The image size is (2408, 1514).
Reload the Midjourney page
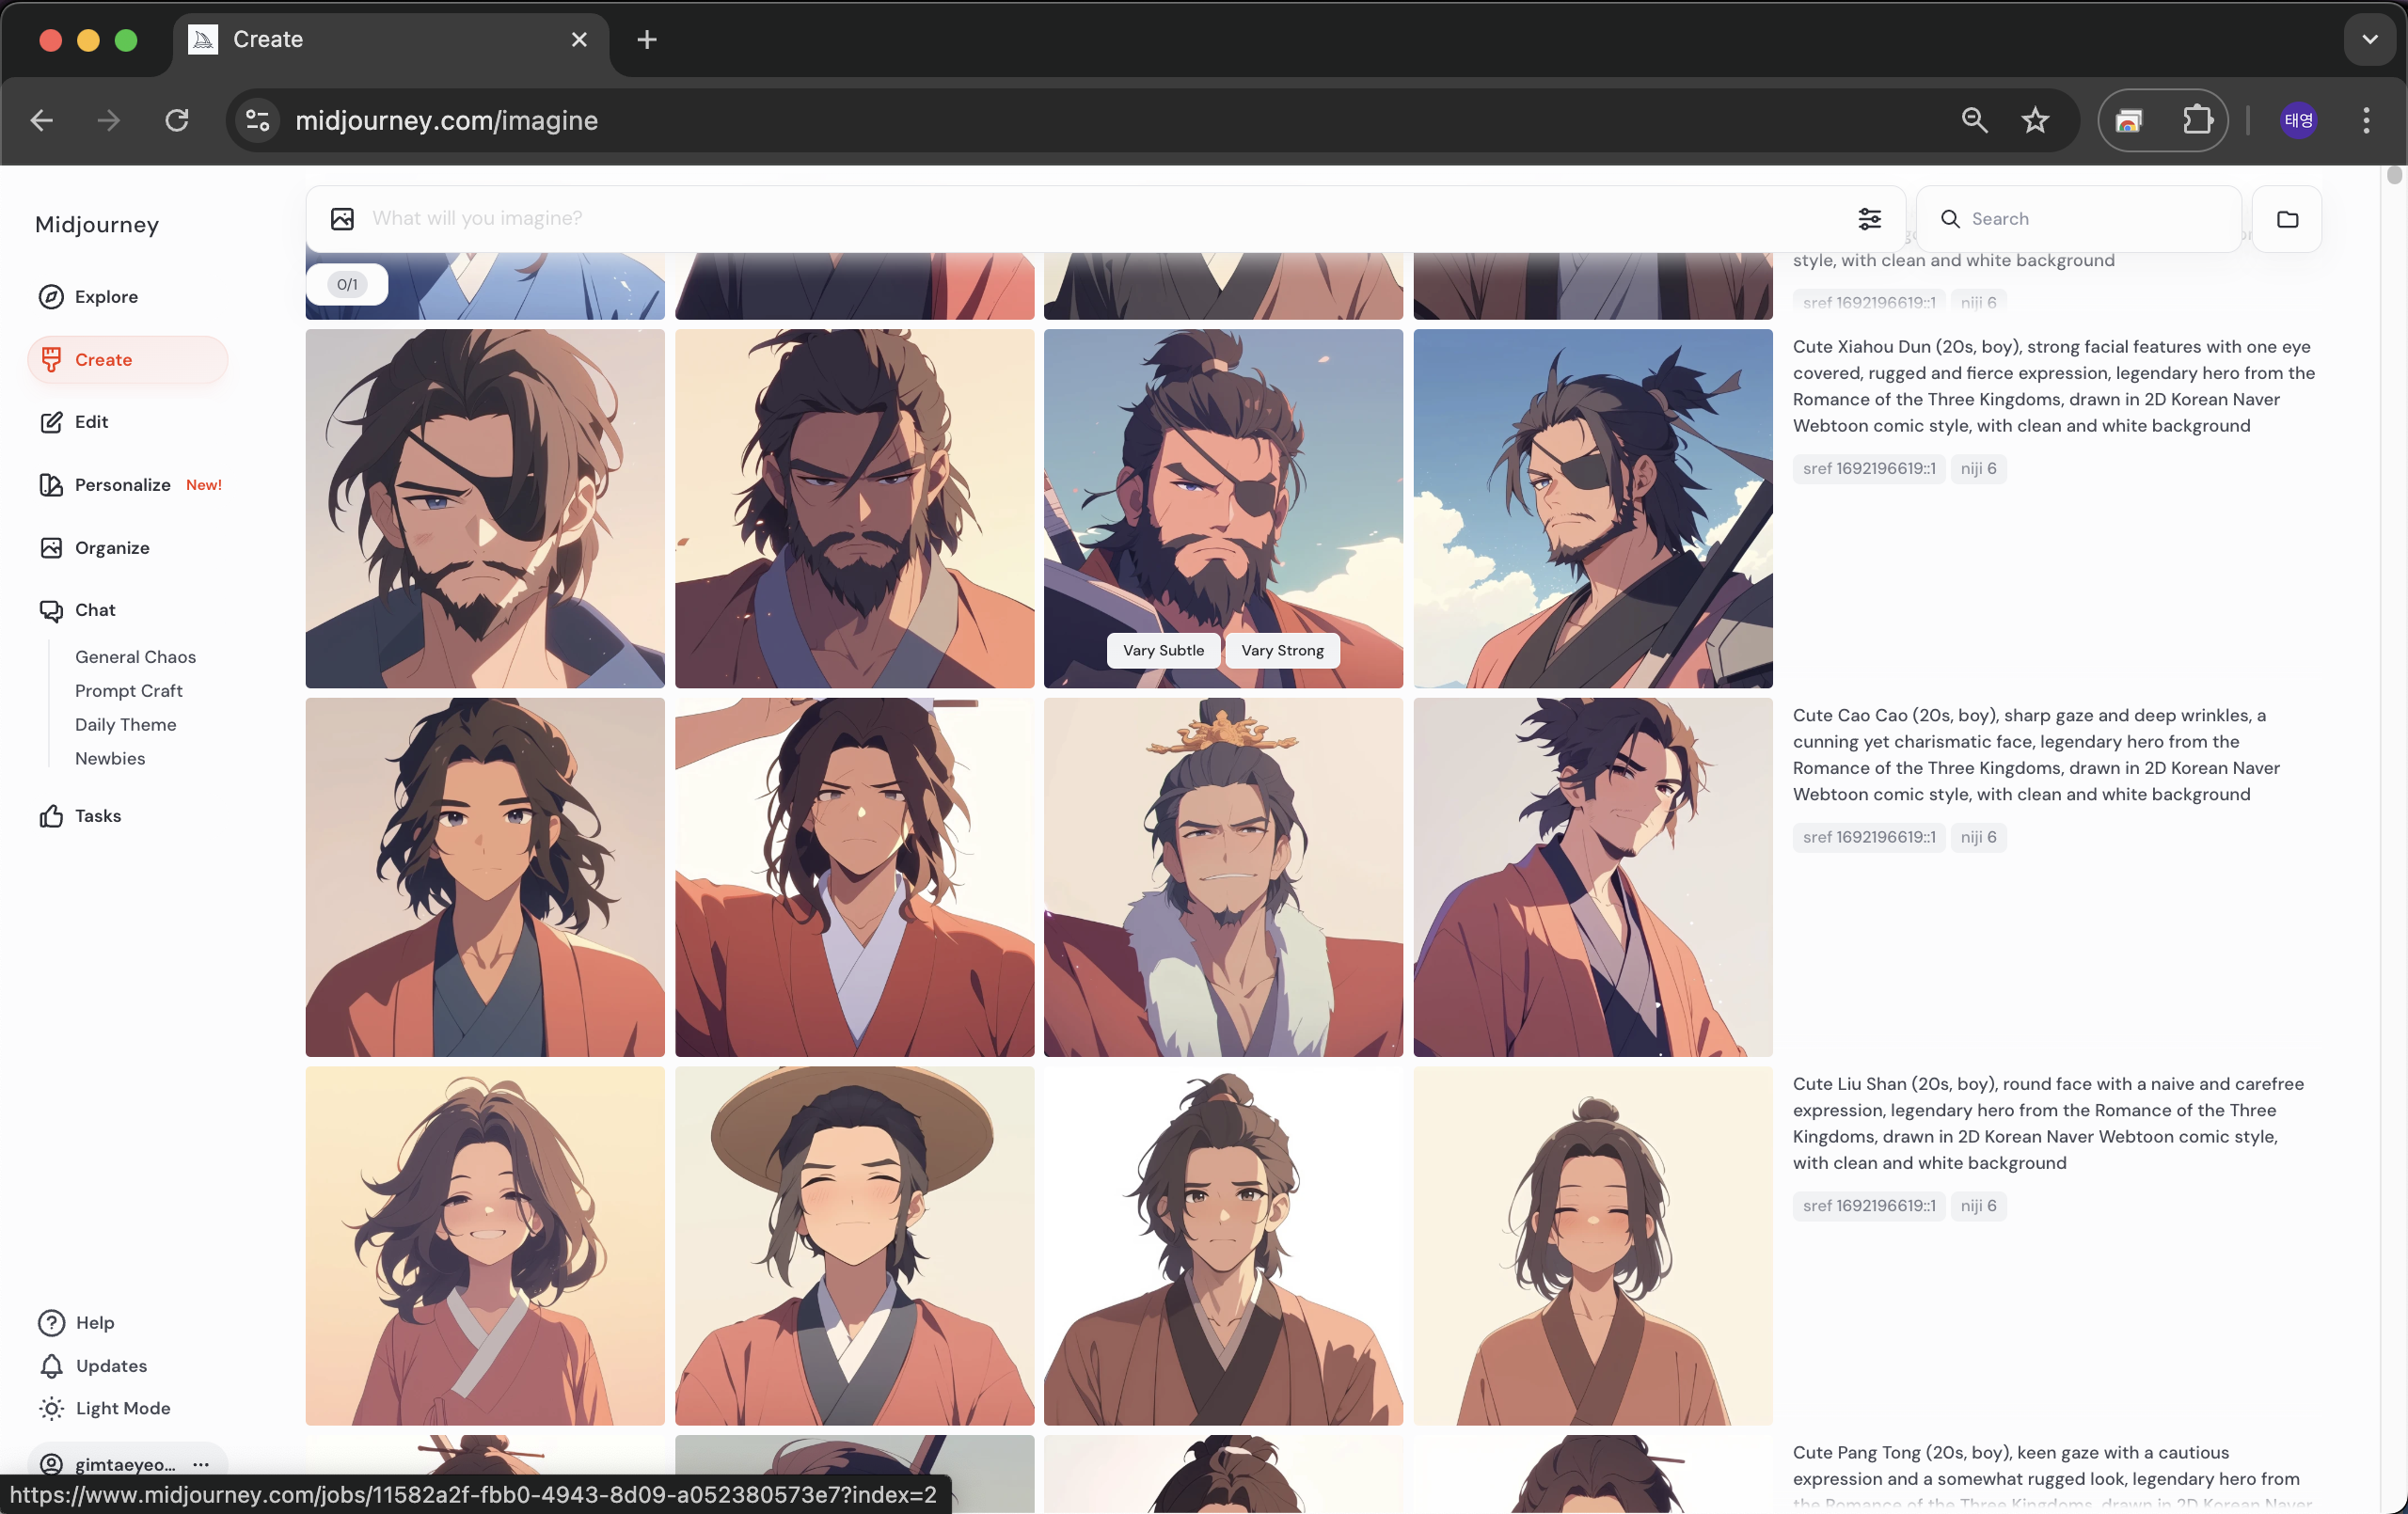(177, 121)
